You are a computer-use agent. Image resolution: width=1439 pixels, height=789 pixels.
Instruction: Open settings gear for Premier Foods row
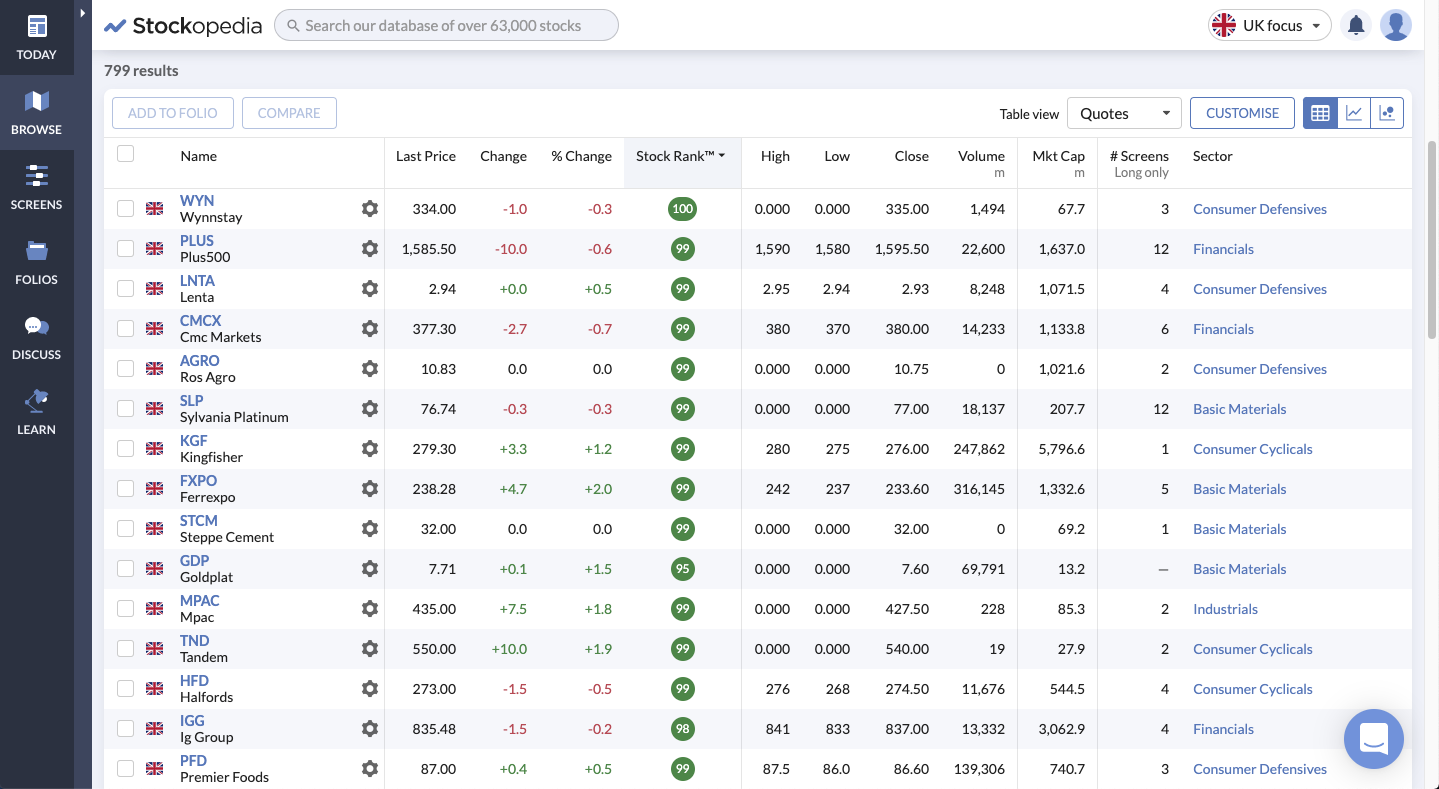[370, 769]
